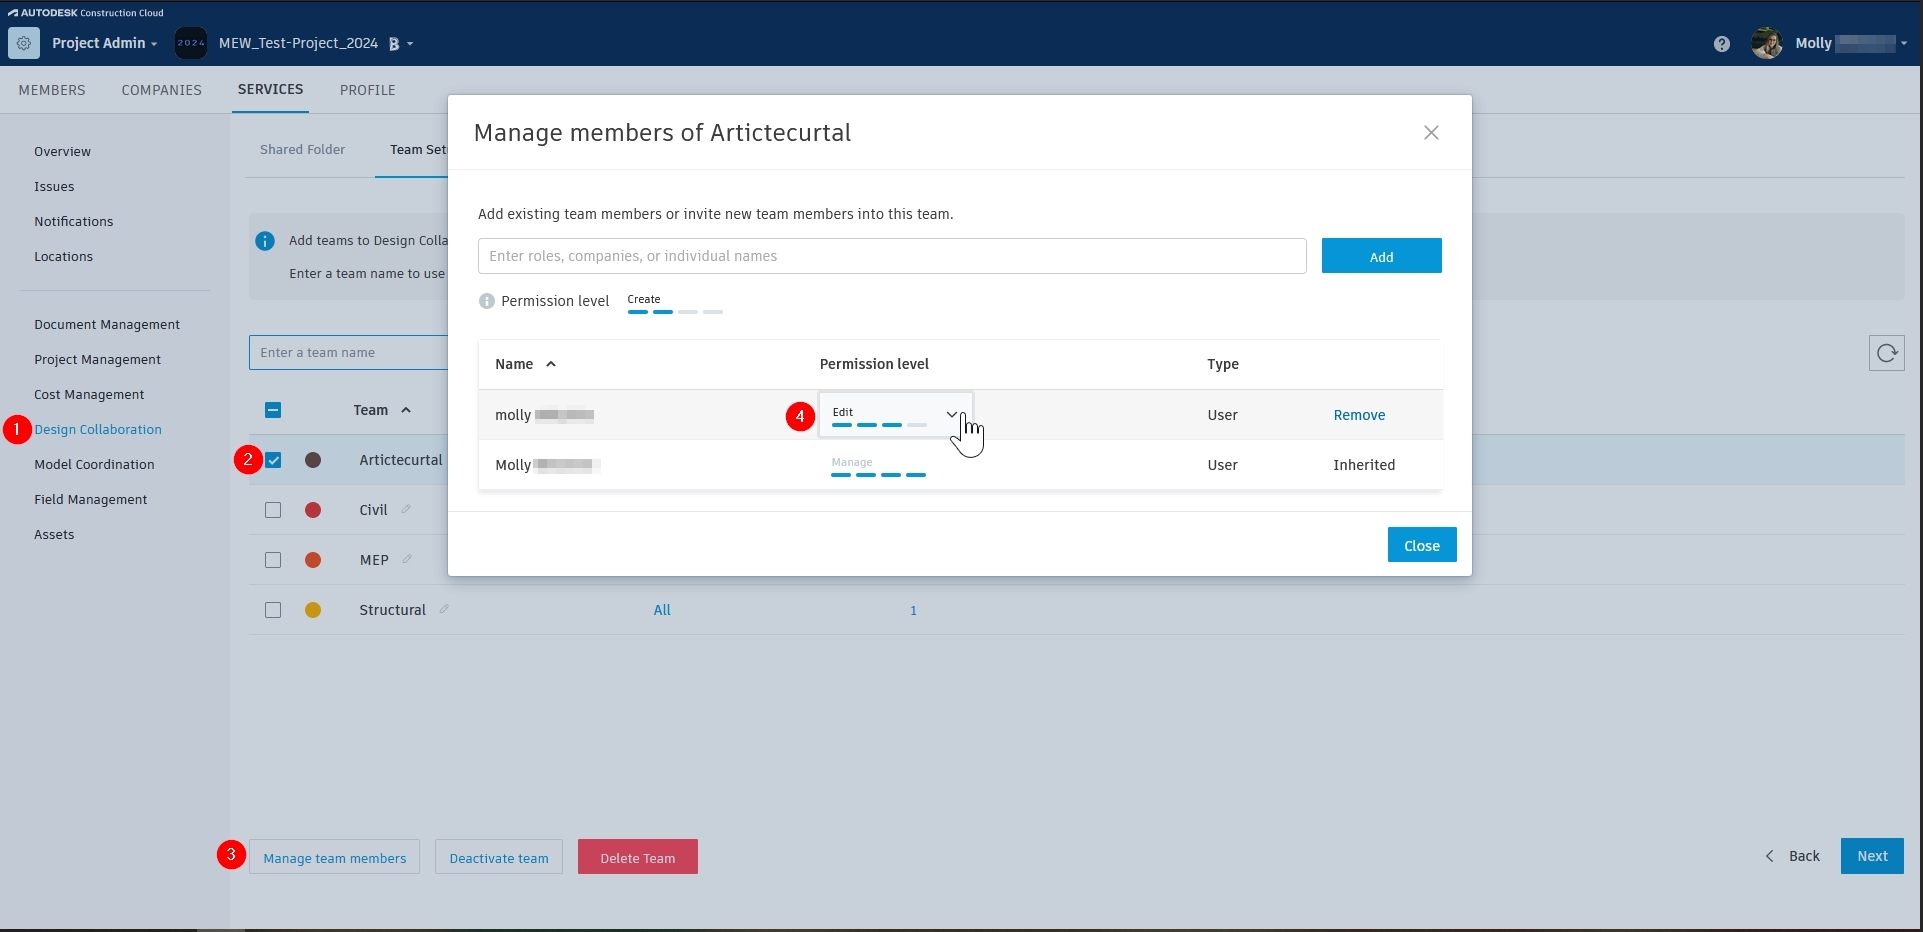This screenshot has width=1923, height=932.
Task: Rename Structural team using its pencil icon
Action: (443, 609)
